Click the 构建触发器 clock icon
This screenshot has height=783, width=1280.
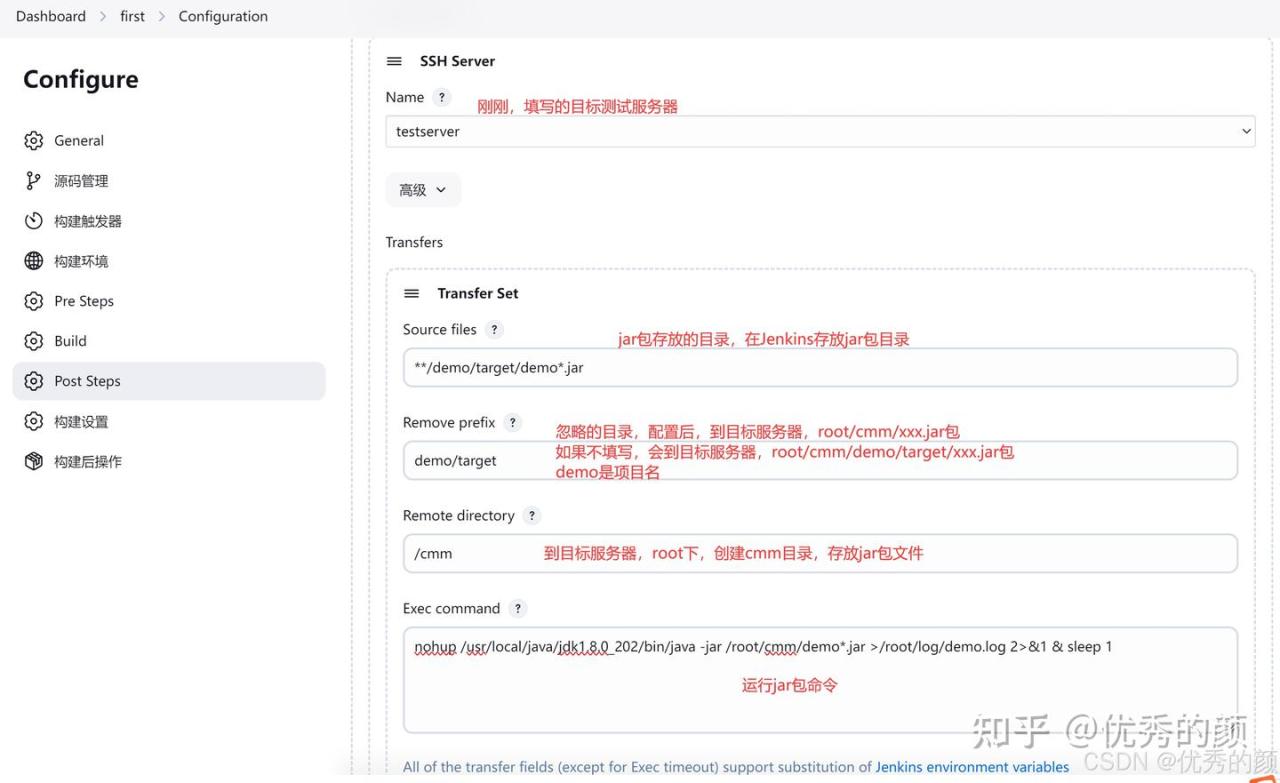point(34,221)
